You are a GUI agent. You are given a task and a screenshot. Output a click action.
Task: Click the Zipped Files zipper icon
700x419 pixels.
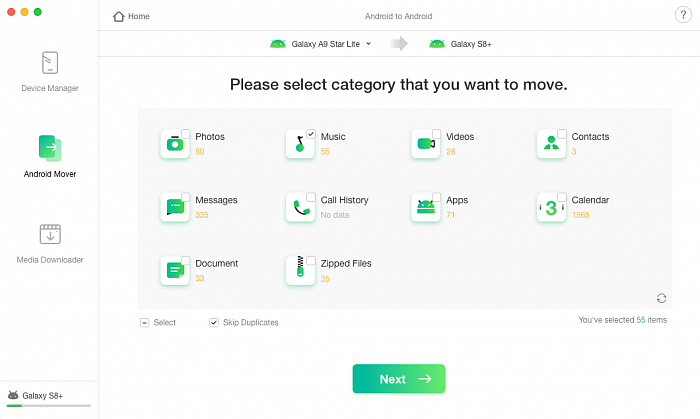(300, 271)
